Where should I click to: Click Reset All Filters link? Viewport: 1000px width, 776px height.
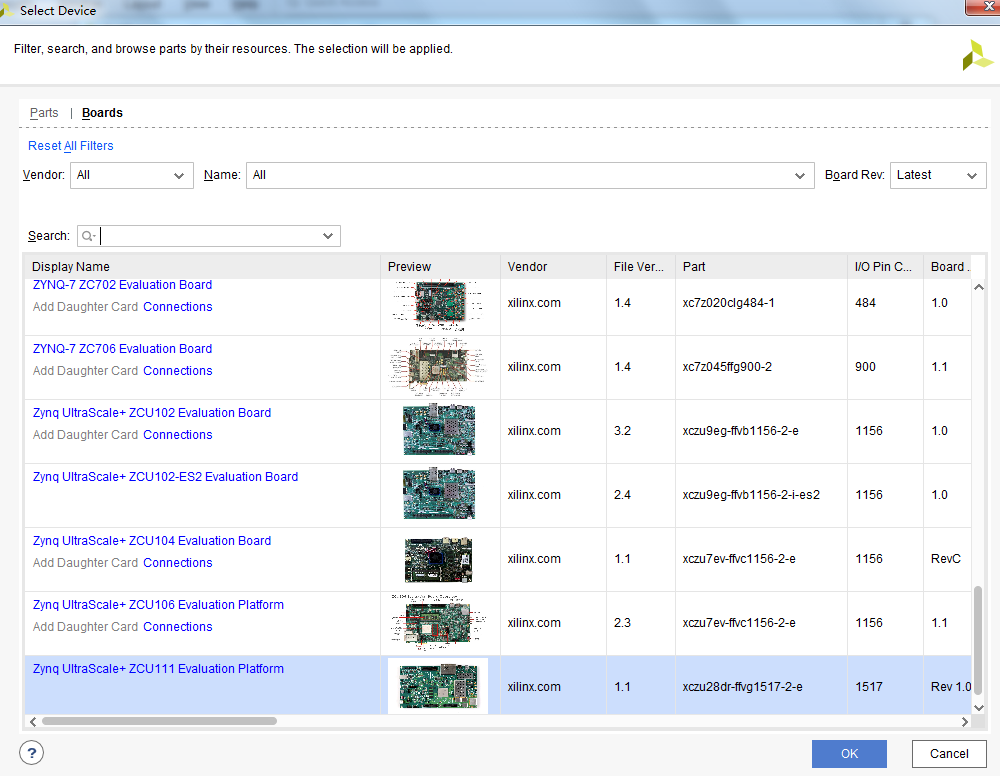tap(71, 146)
